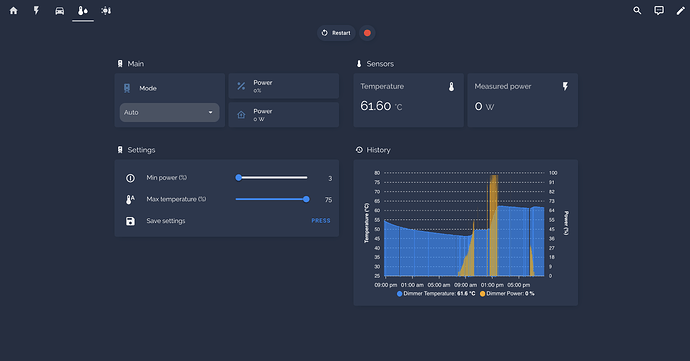Select the thermometer water heater tab

pyautogui.click(x=83, y=11)
